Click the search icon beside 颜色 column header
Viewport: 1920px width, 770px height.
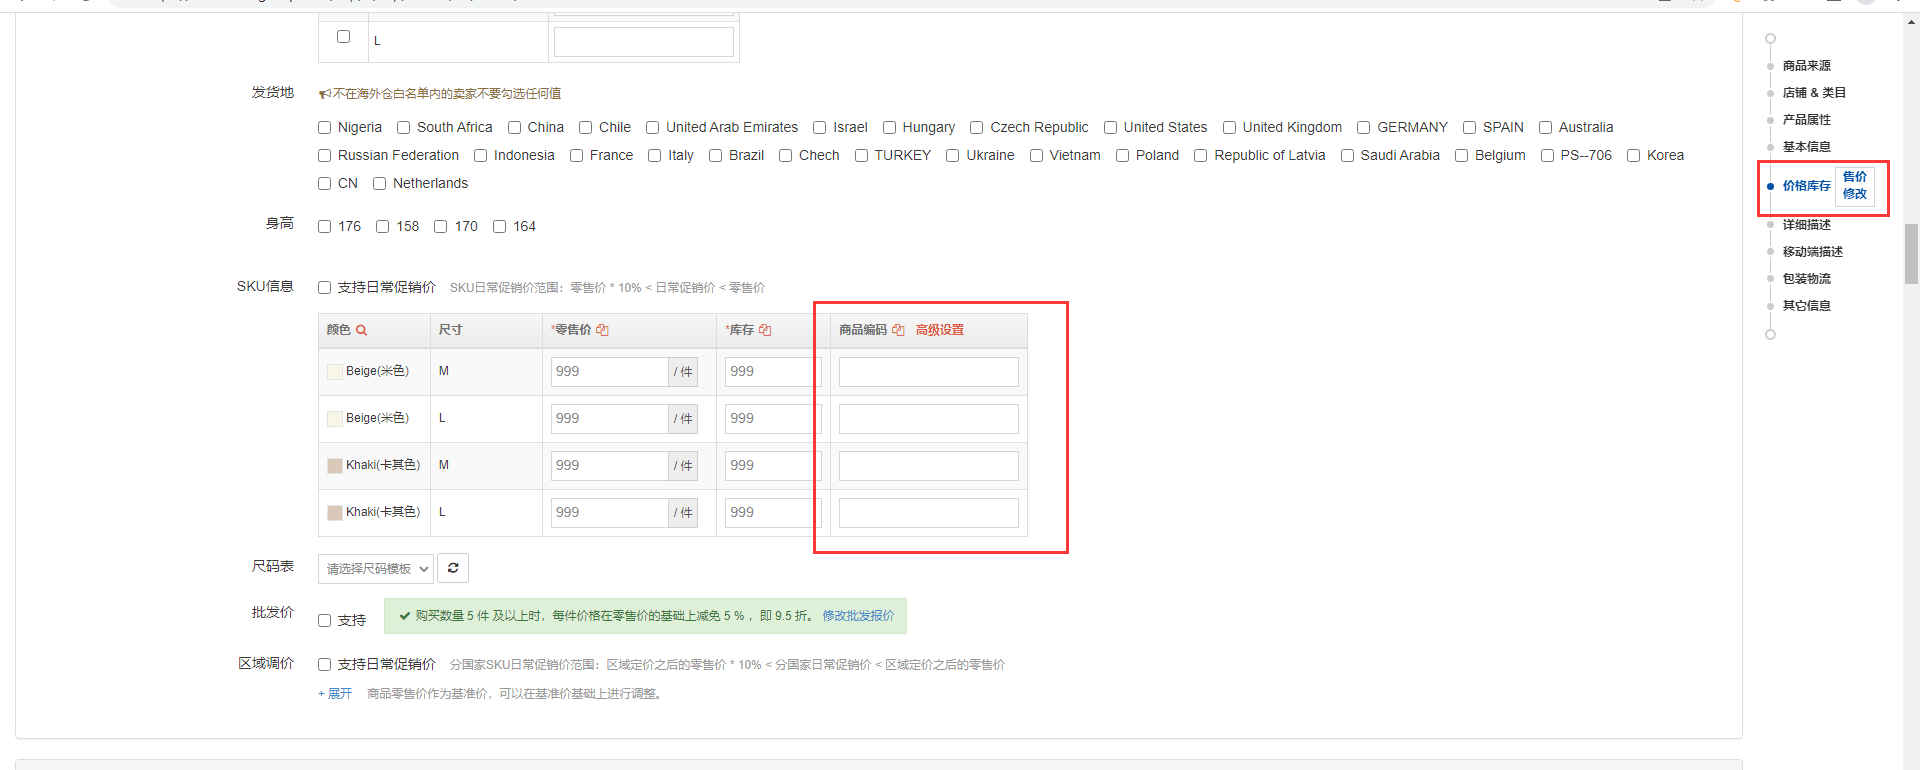(x=362, y=330)
